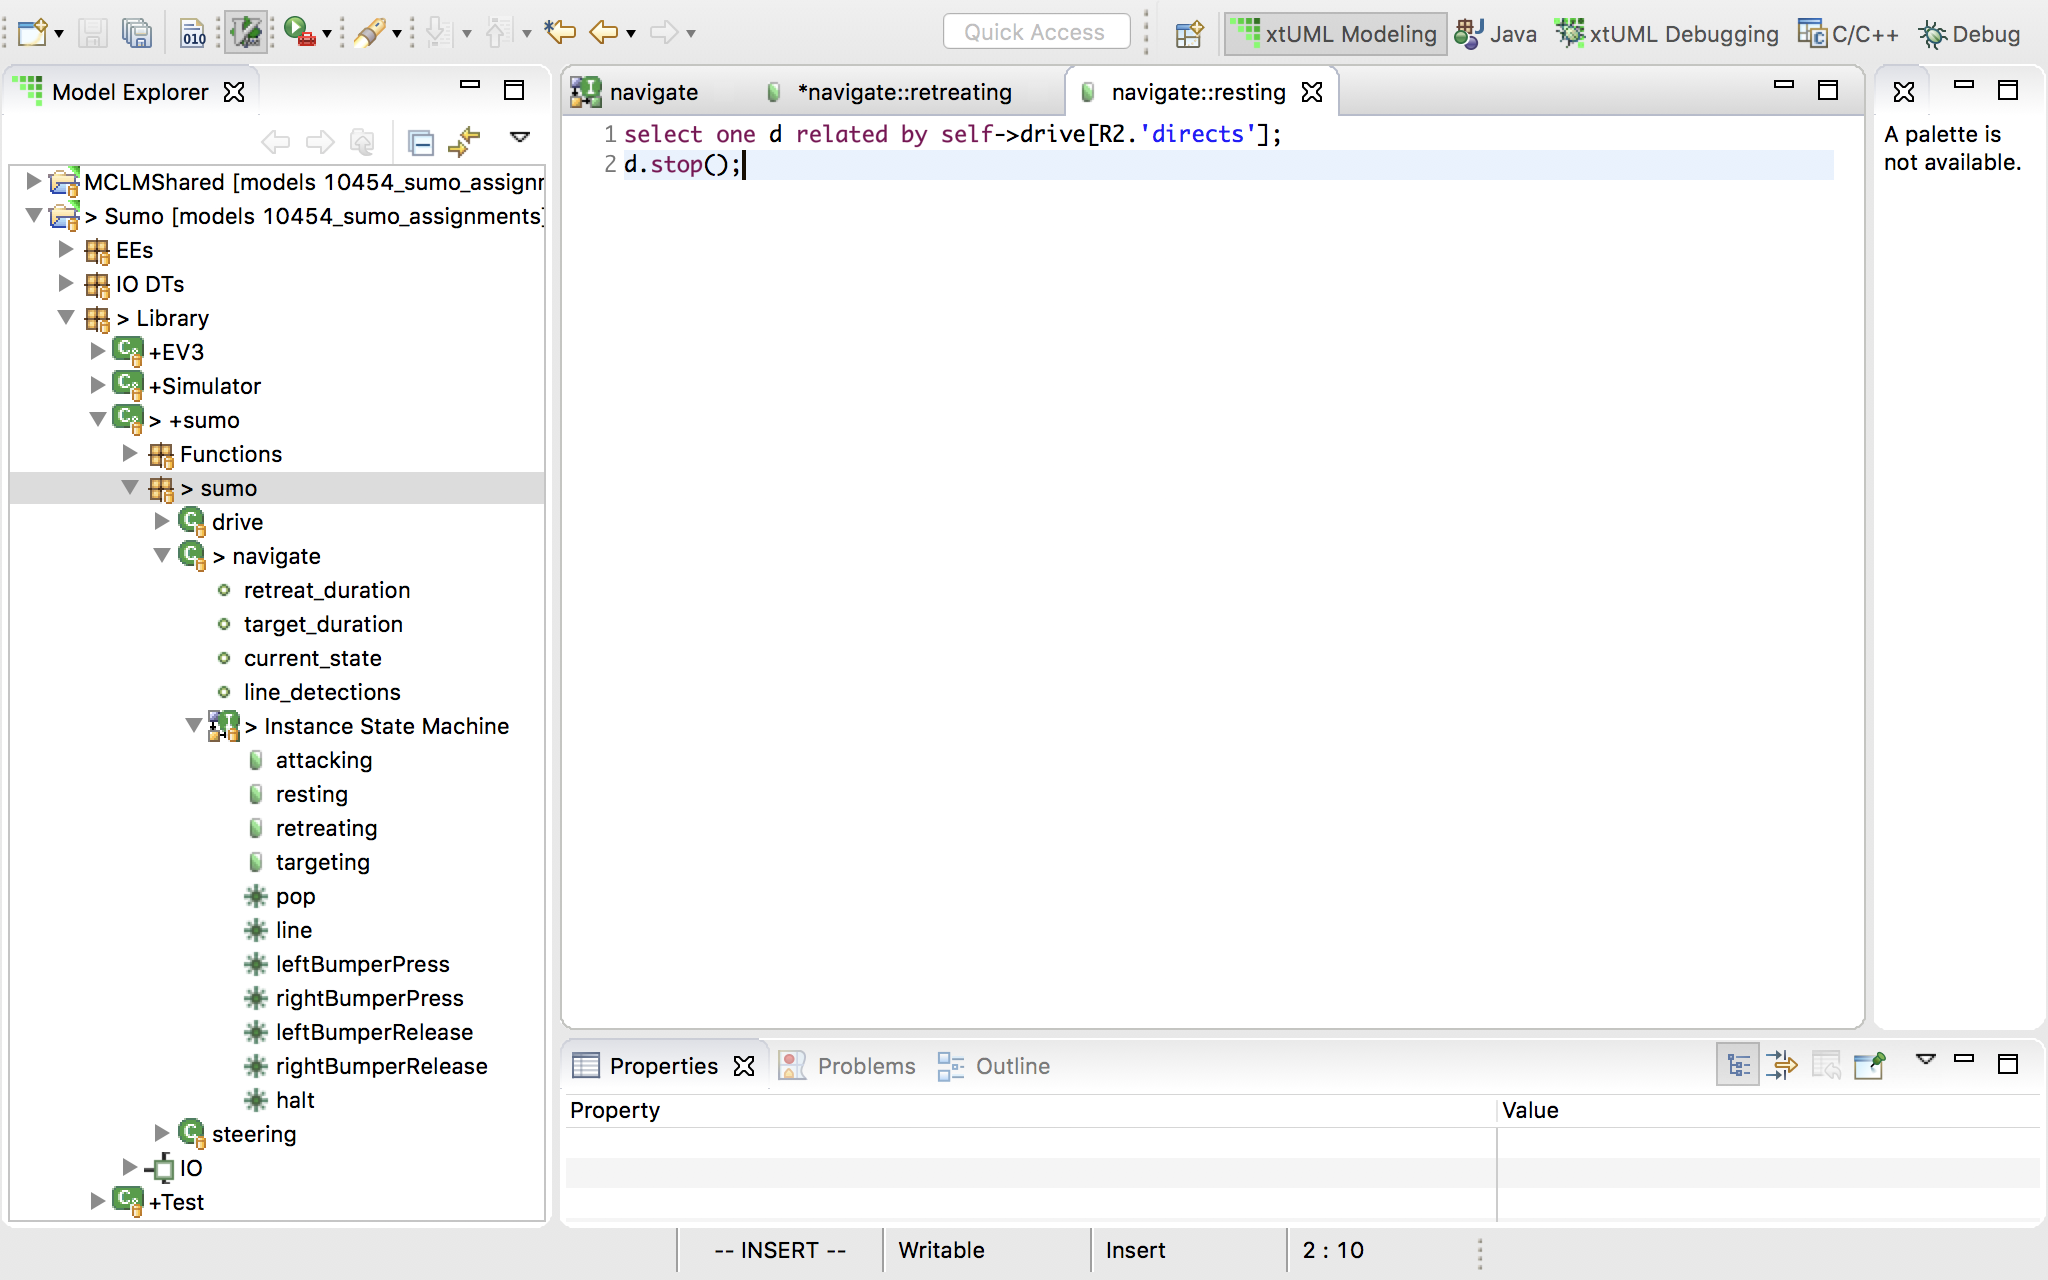Click the Back navigation arrow in toolbar

click(x=604, y=33)
